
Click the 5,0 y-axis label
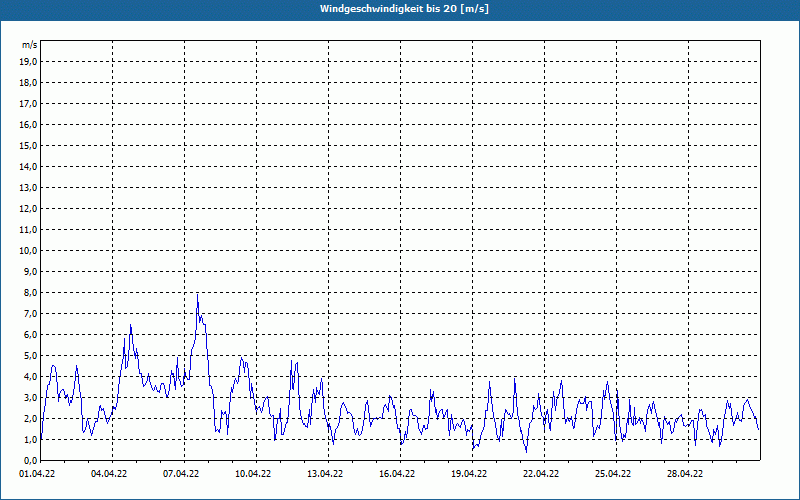coord(30,356)
